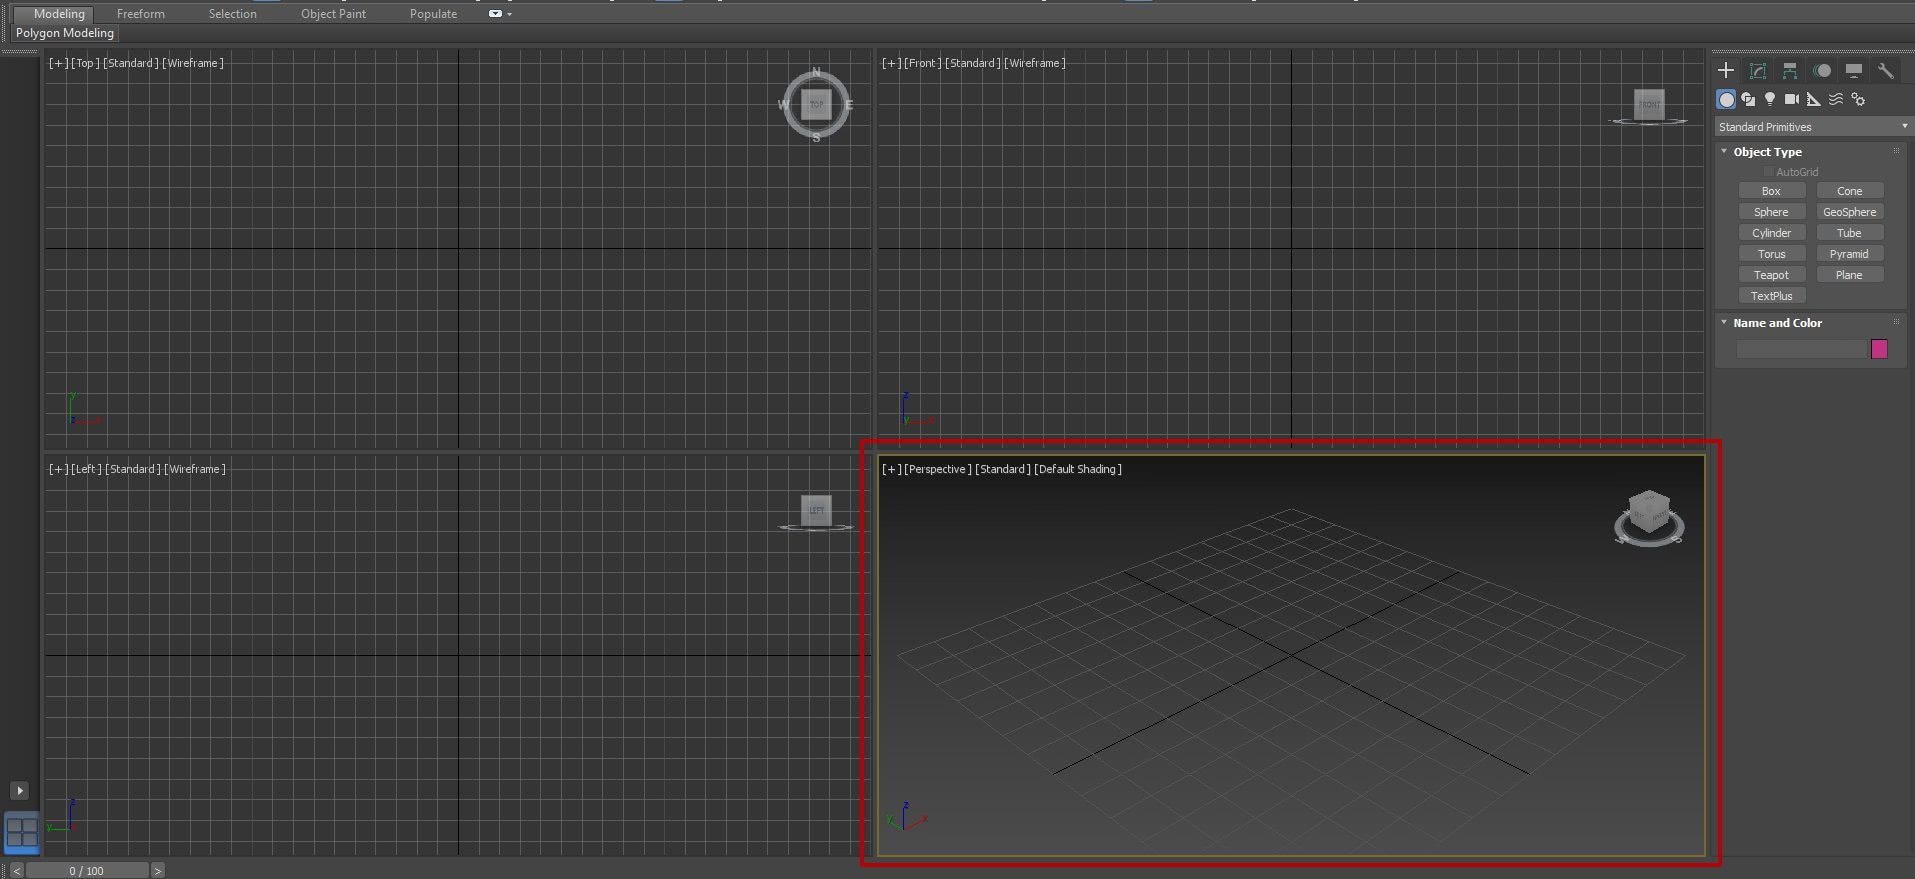Toggle the four-viewport layout button
This screenshot has height=879, width=1915.
pyautogui.click(x=22, y=832)
